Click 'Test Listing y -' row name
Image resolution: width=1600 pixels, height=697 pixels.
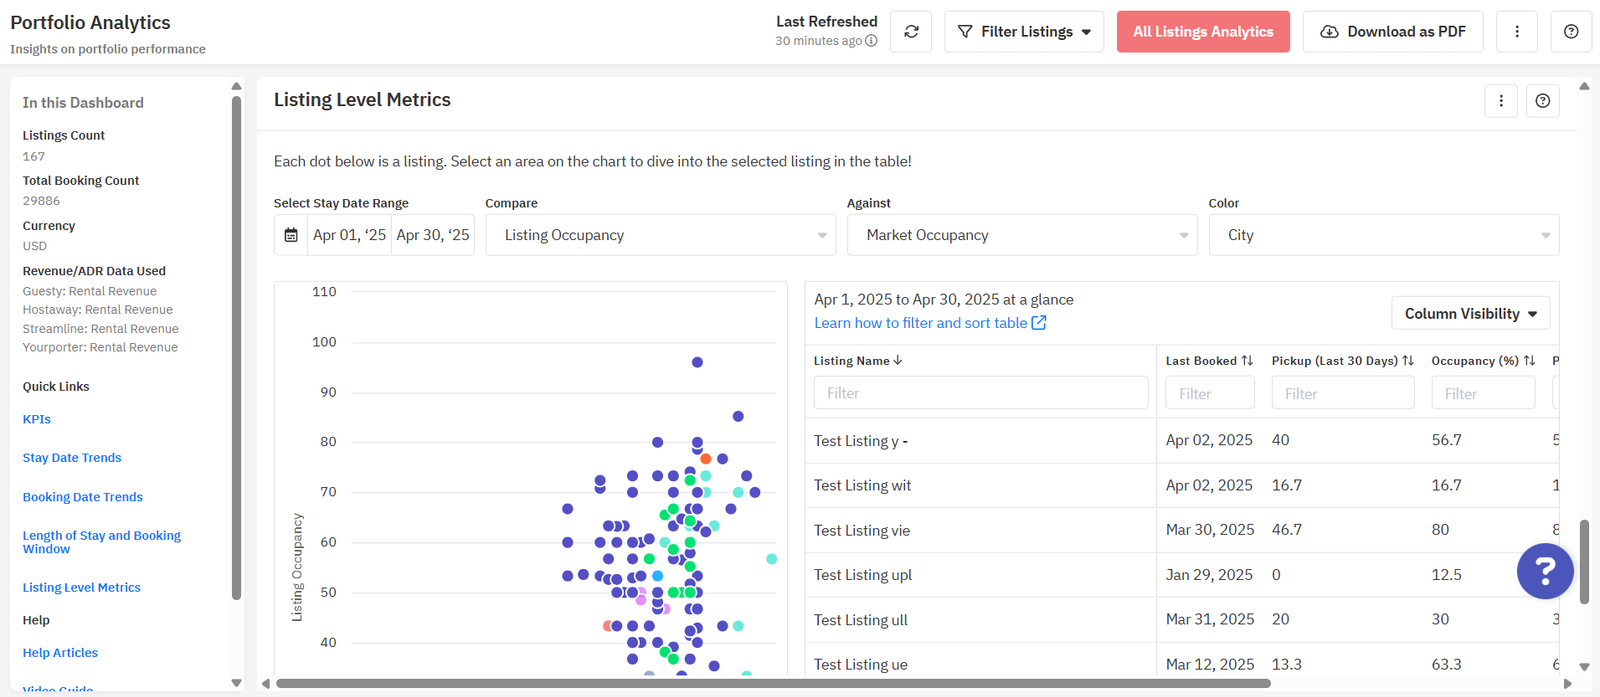click(x=861, y=441)
